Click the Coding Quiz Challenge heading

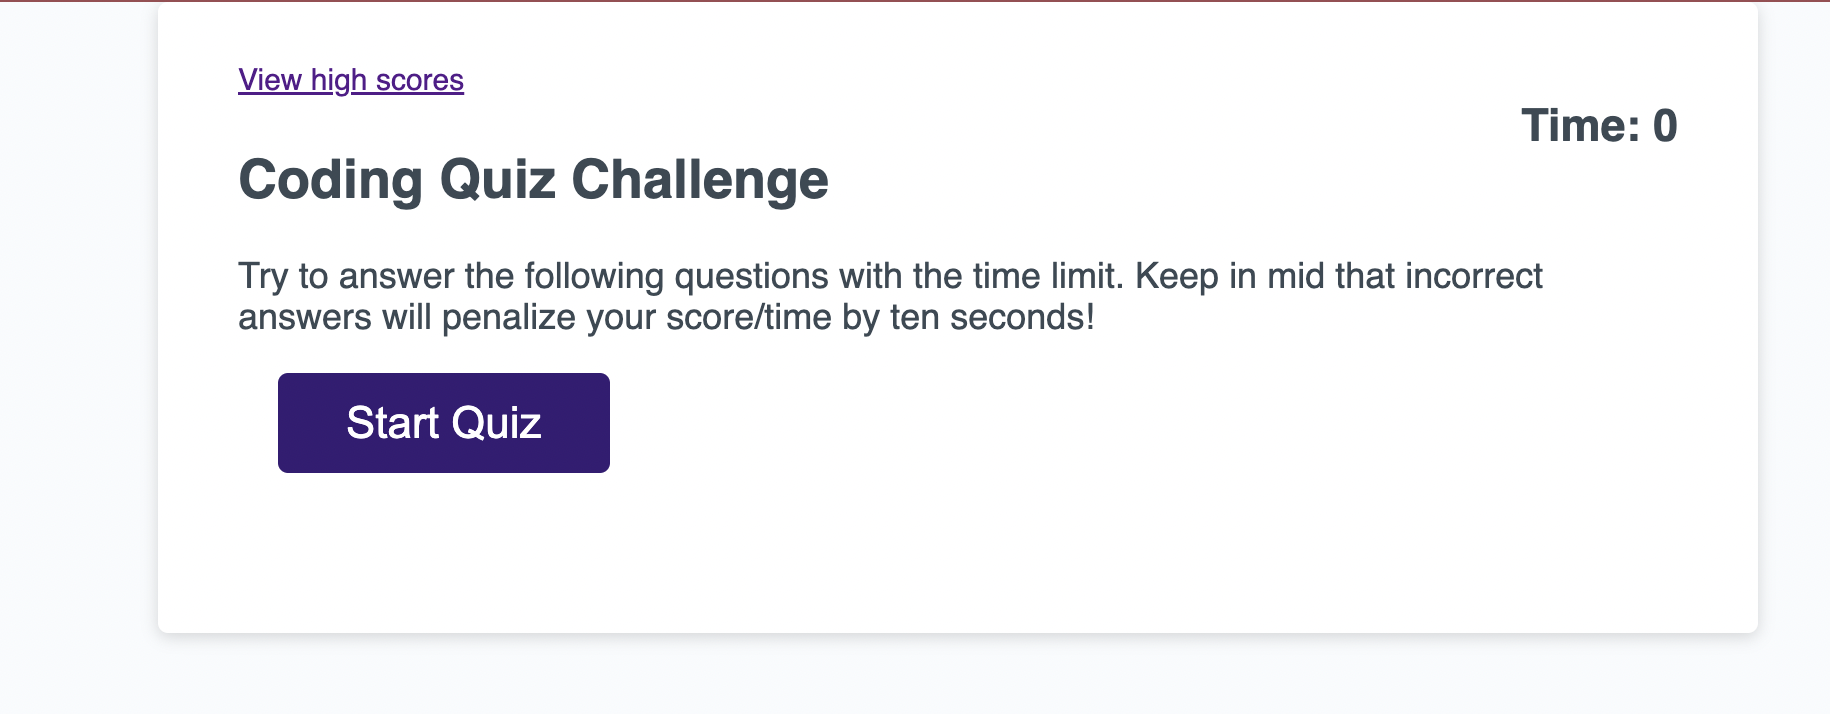[x=533, y=180]
